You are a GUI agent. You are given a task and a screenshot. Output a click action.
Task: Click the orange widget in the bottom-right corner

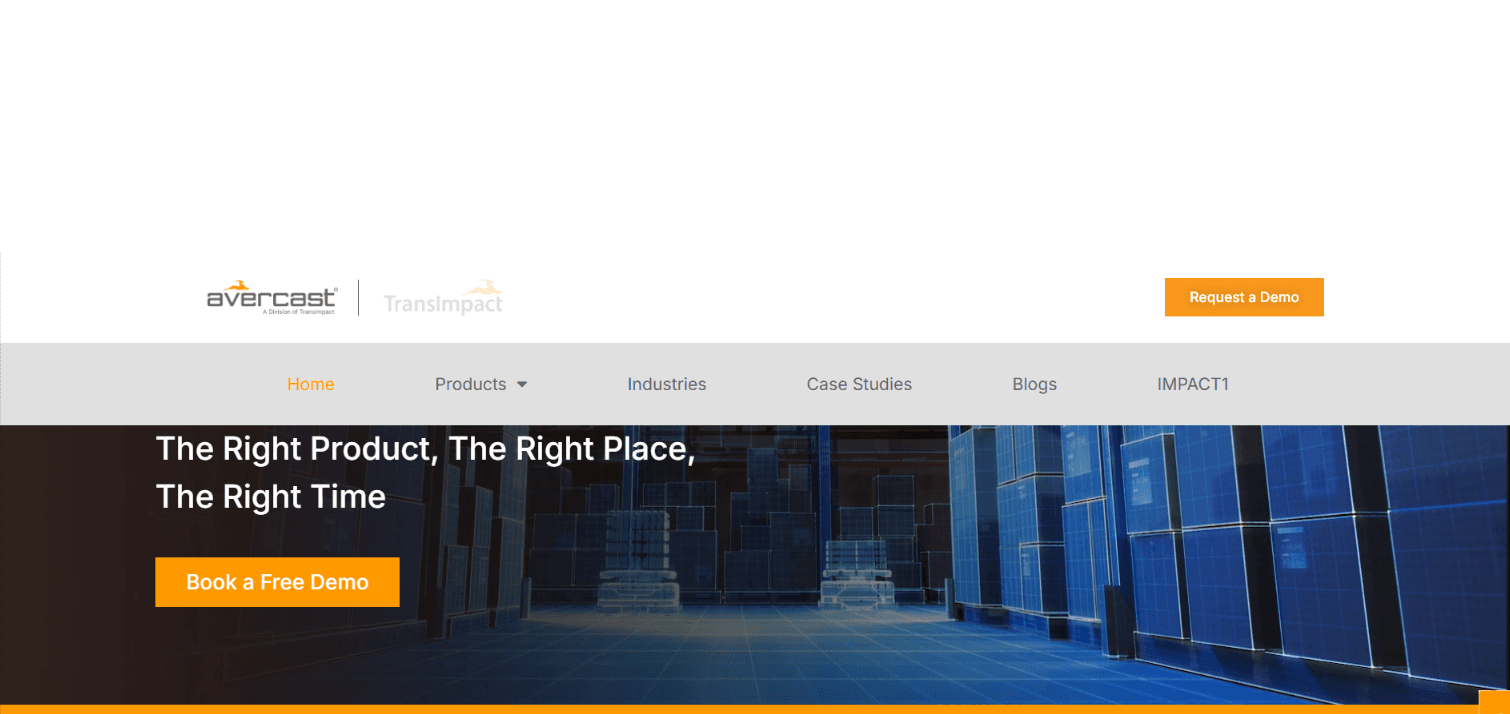point(1494,702)
